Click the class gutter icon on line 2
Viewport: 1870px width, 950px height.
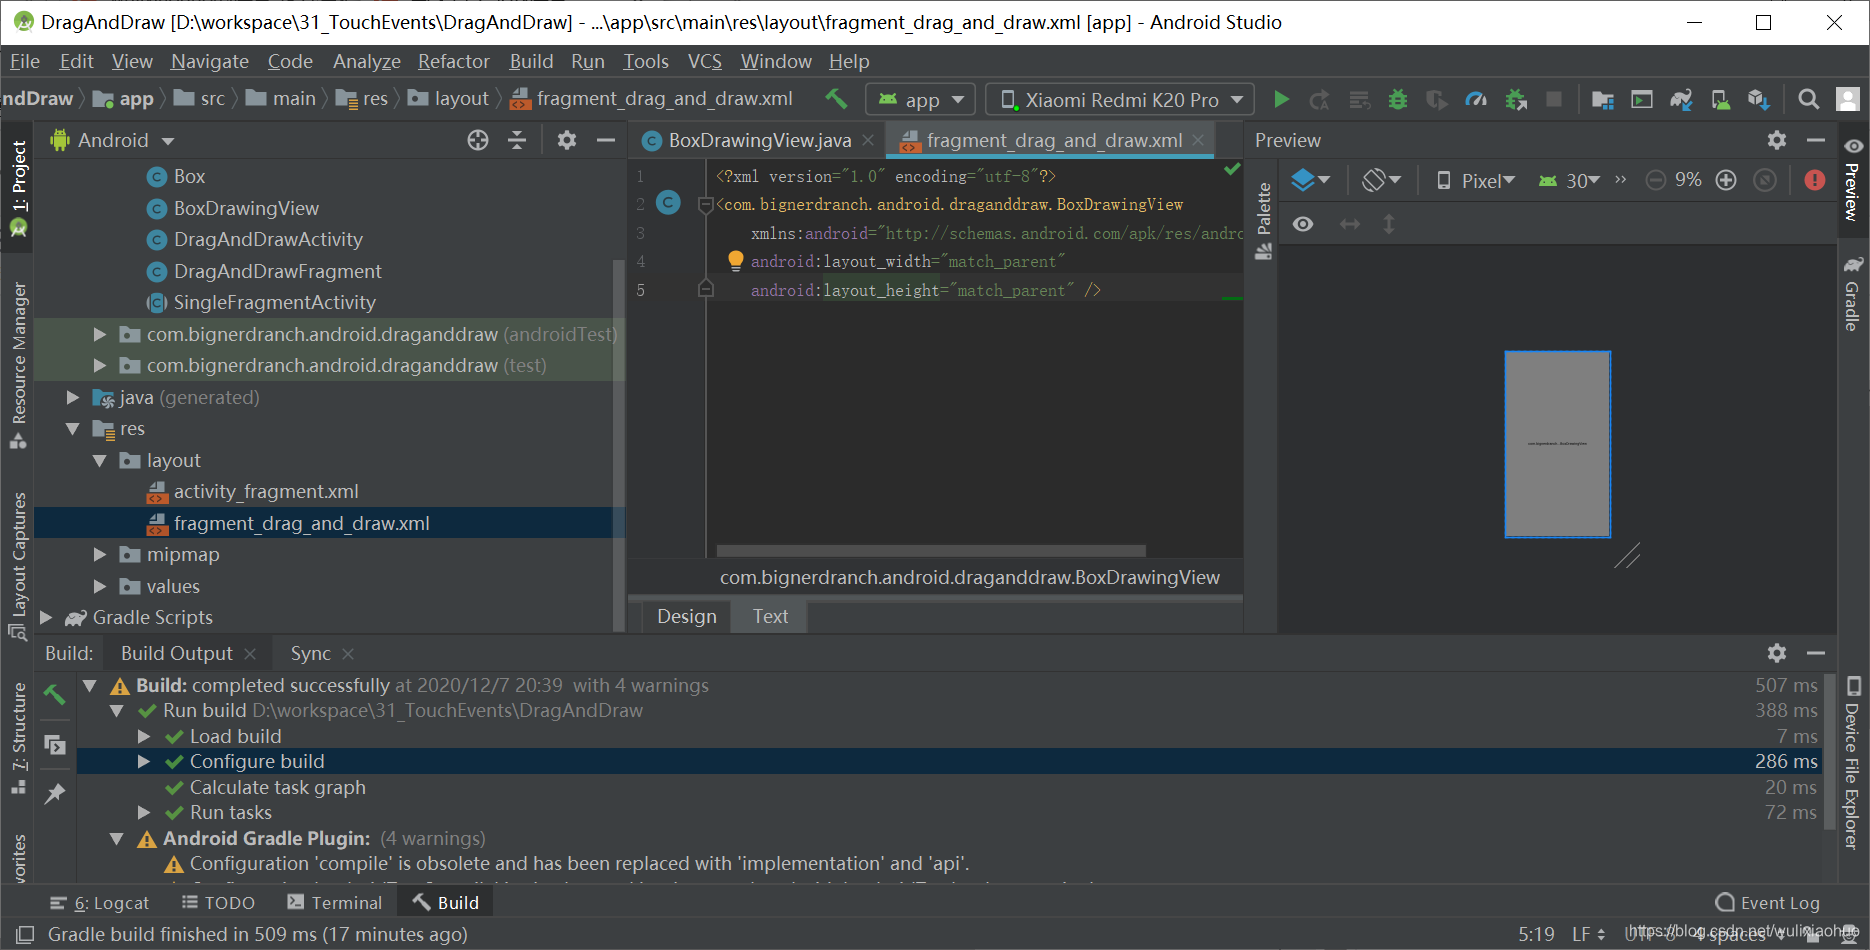[x=669, y=203]
